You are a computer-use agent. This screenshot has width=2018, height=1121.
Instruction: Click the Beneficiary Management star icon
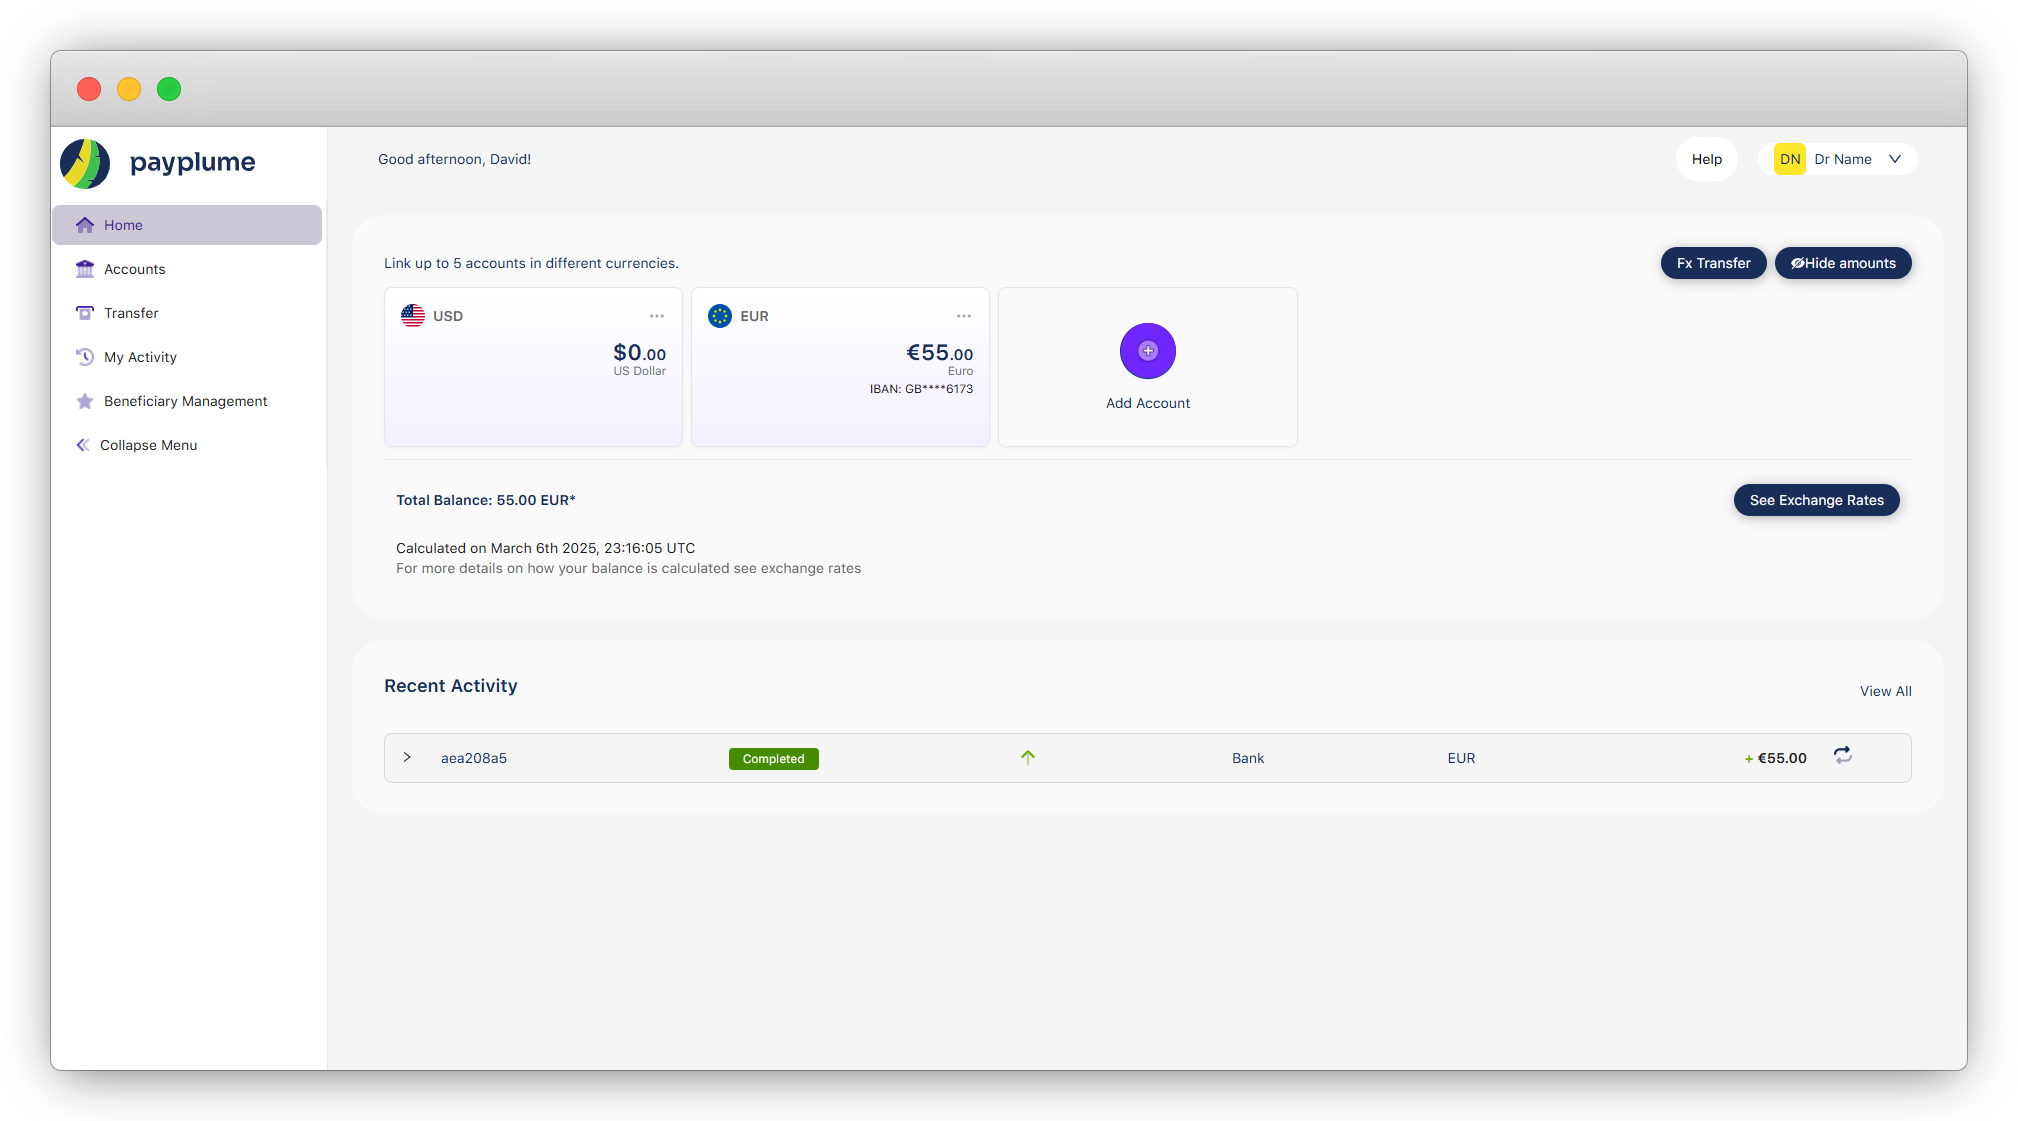pyautogui.click(x=85, y=401)
